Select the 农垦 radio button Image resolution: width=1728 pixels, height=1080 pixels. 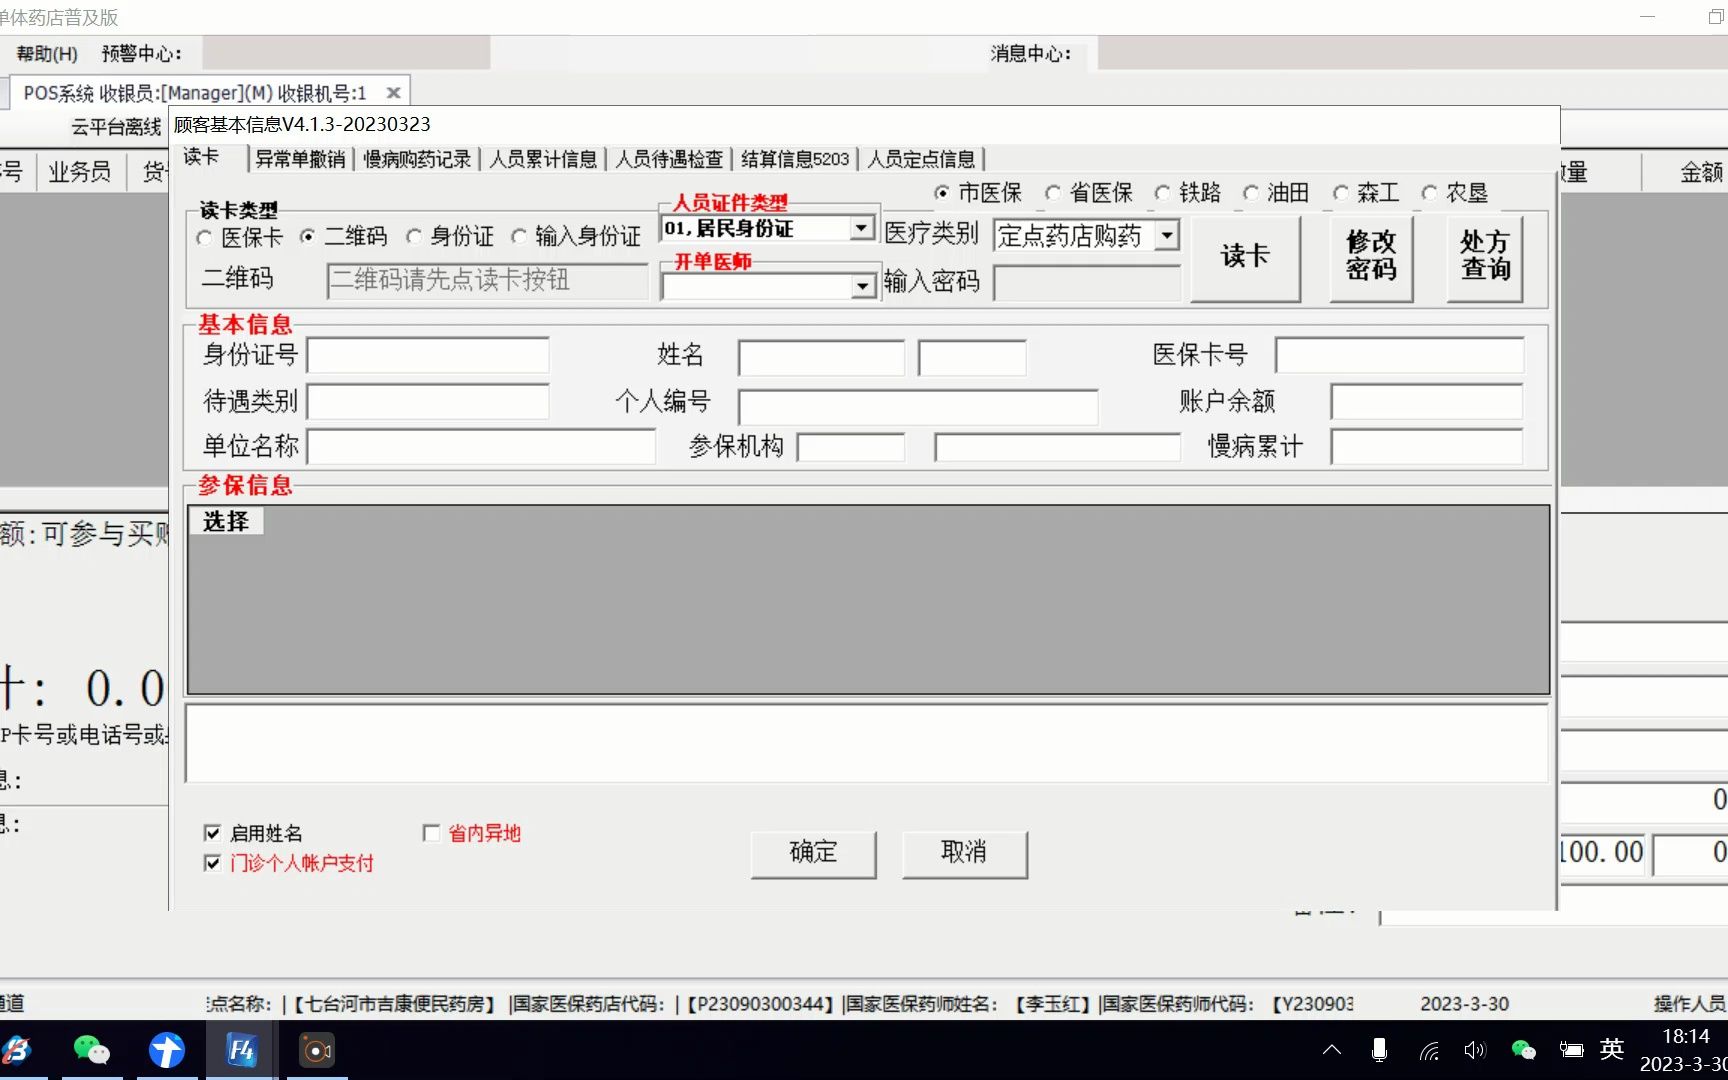(x=1430, y=193)
